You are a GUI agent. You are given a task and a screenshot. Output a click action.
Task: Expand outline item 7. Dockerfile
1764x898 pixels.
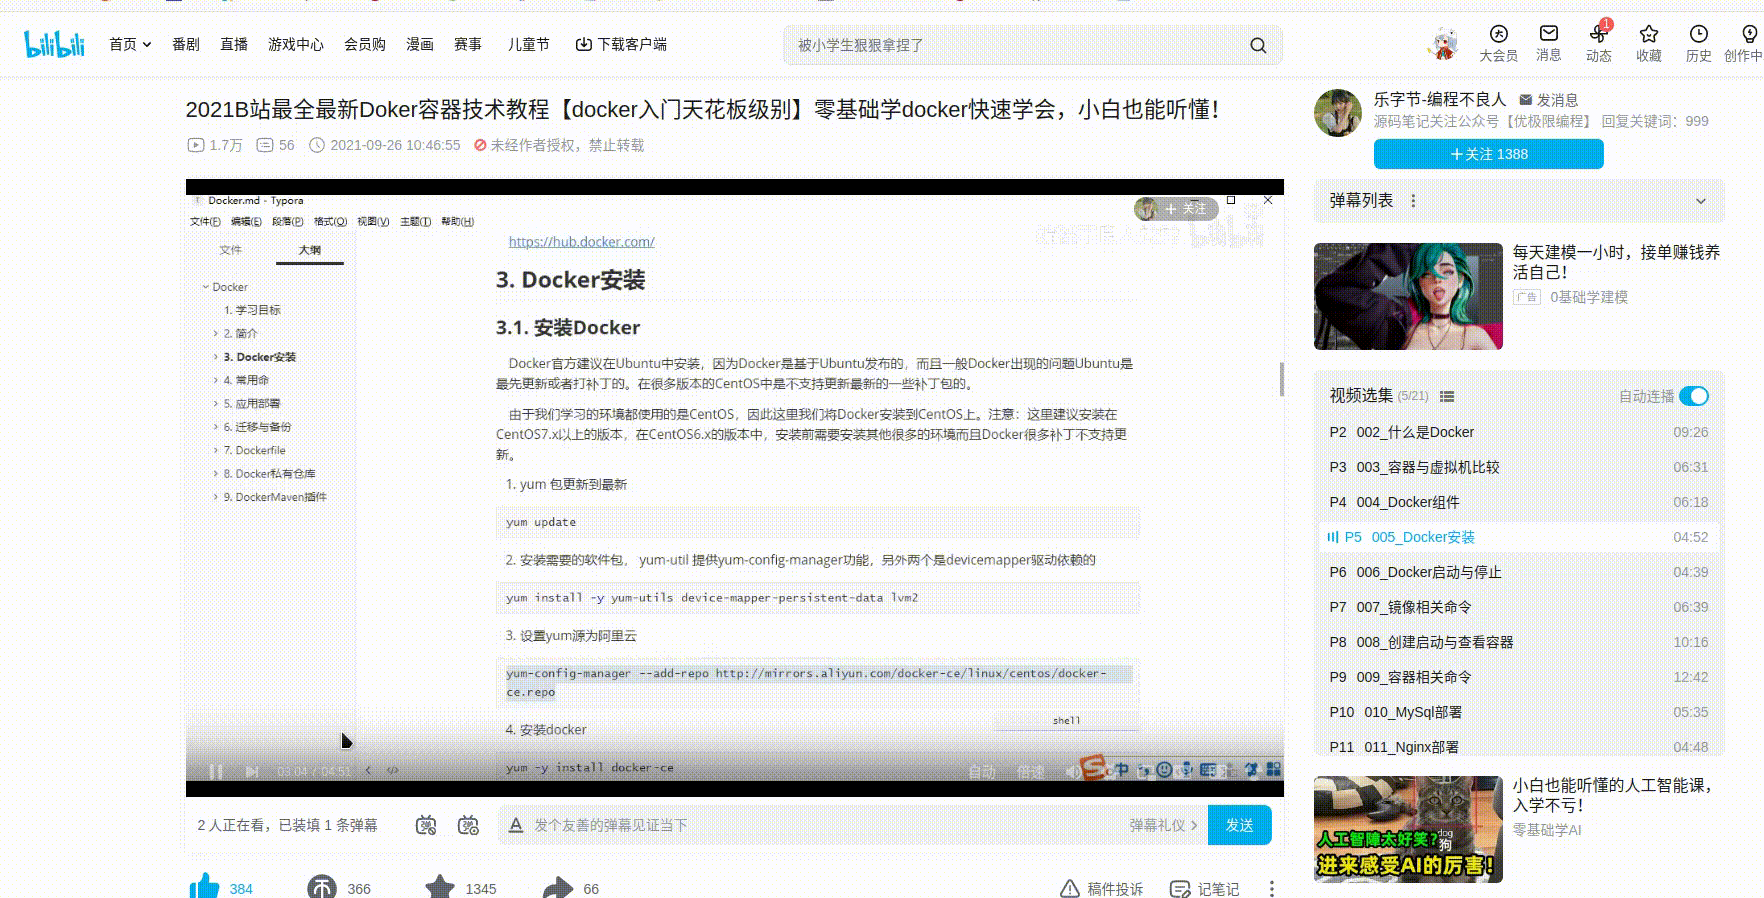tap(215, 450)
